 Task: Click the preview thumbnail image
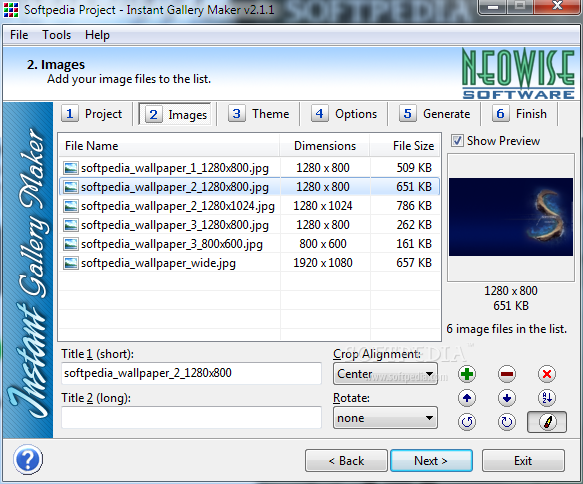[510, 217]
